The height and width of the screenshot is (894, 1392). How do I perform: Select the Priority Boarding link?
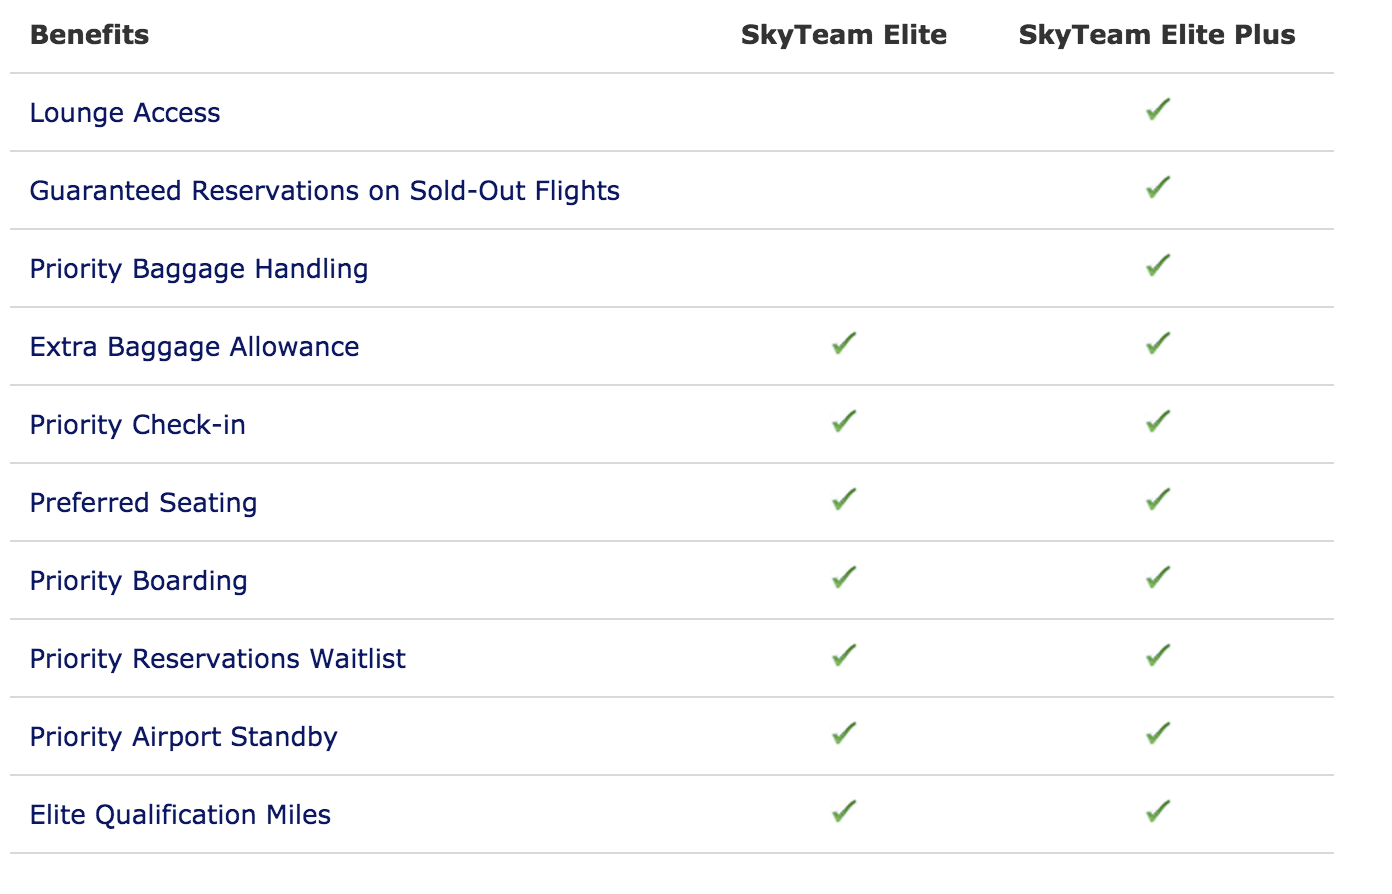[138, 581]
